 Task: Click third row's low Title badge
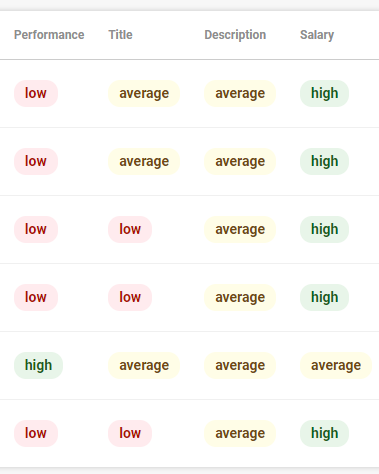(x=130, y=229)
